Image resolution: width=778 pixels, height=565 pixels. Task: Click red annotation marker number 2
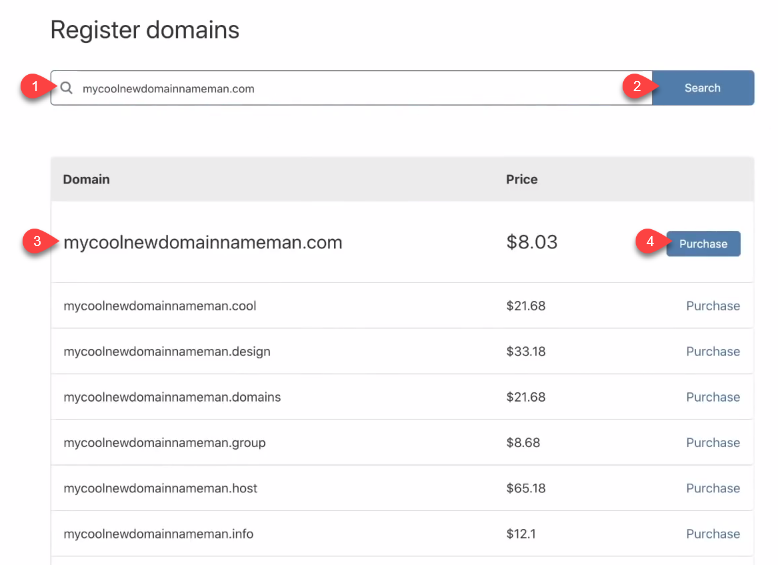(636, 87)
